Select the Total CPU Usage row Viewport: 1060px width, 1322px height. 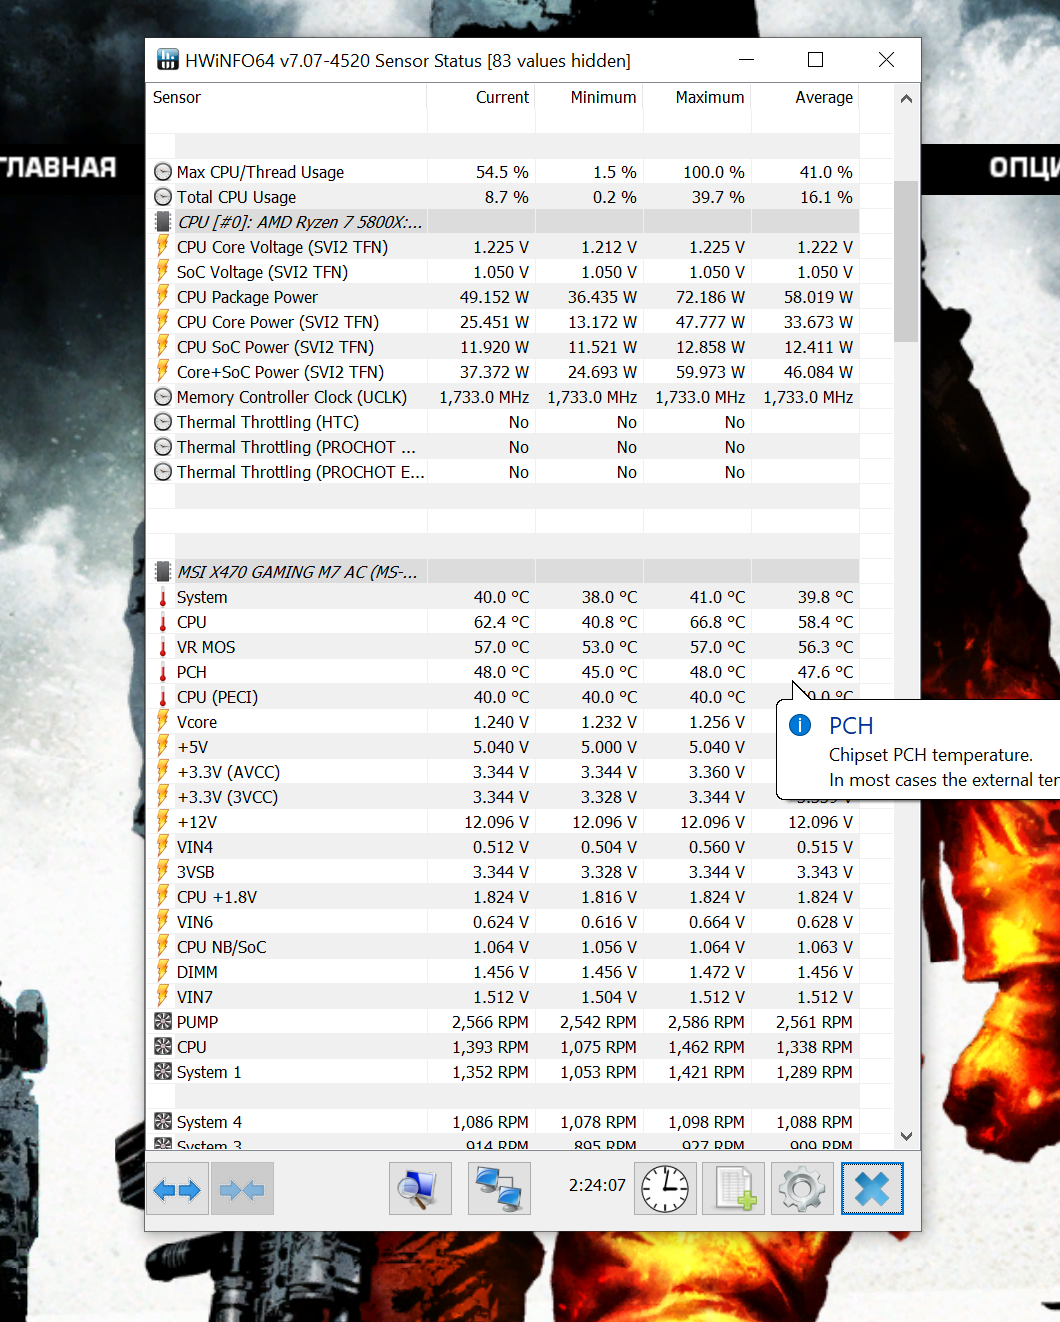click(502, 197)
